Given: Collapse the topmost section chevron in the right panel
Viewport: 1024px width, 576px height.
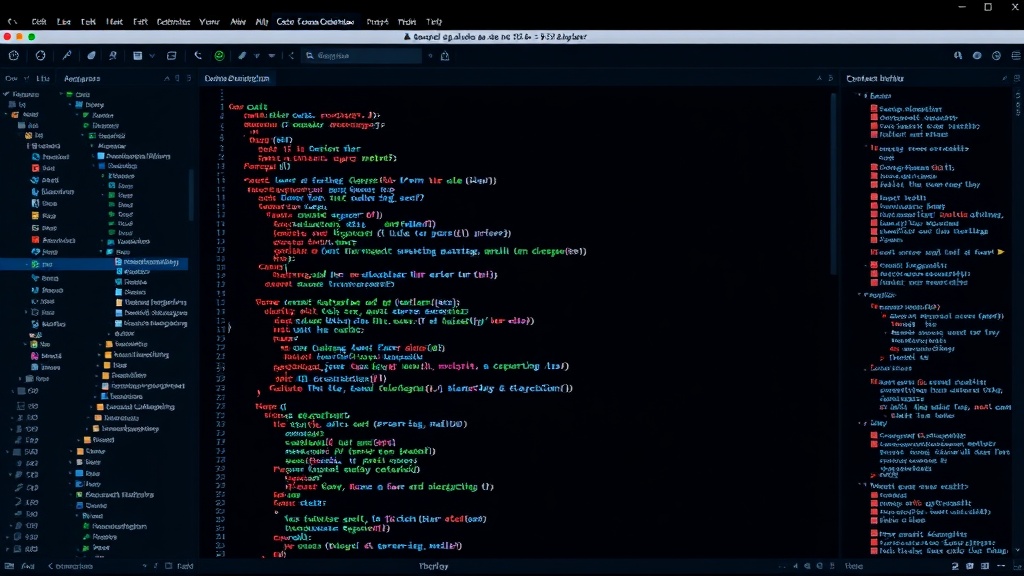Looking at the screenshot, I should pyautogui.click(x=859, y=96).
